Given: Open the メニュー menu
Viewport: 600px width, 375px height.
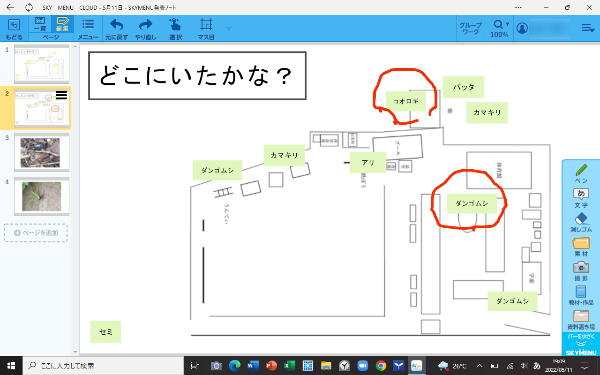Looking at the screenshot, I should pos(88,29).
